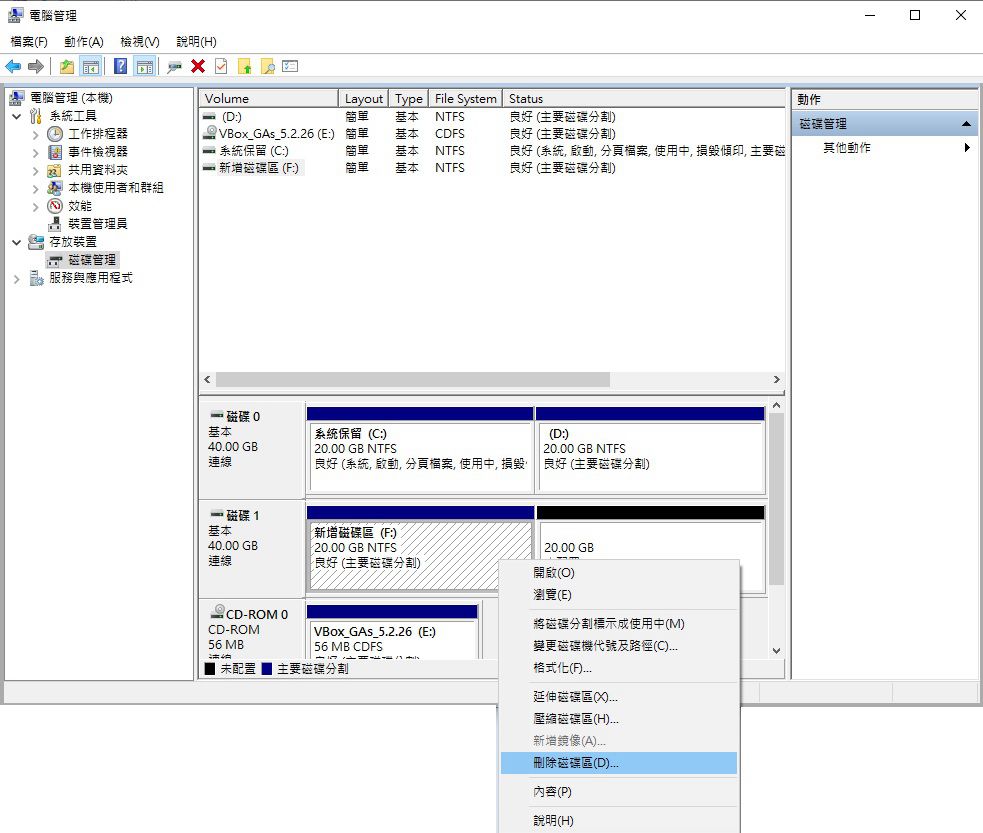Expand the 工作排程器 tree node
This screenshot has width=983, height=833.
click(x=36, y=135)
